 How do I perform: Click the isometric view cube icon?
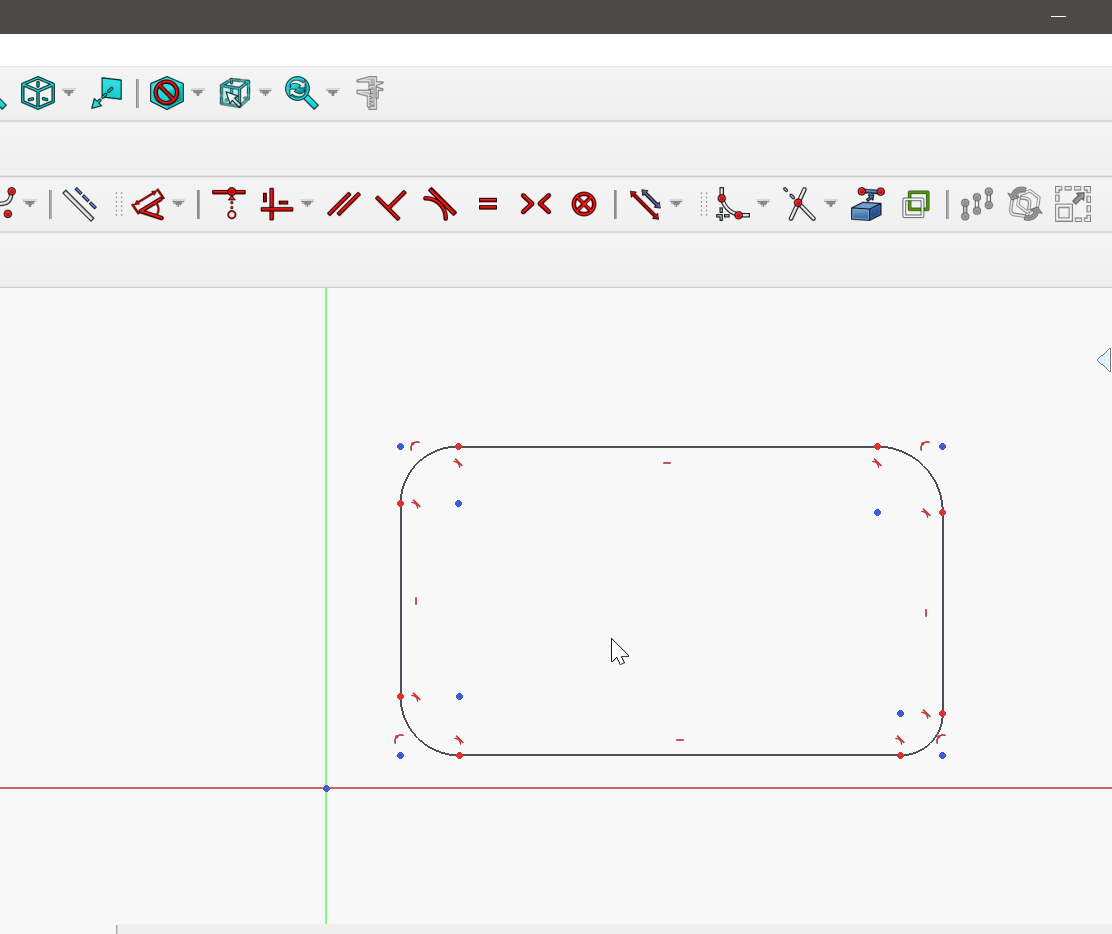click(x=38, y=92)
